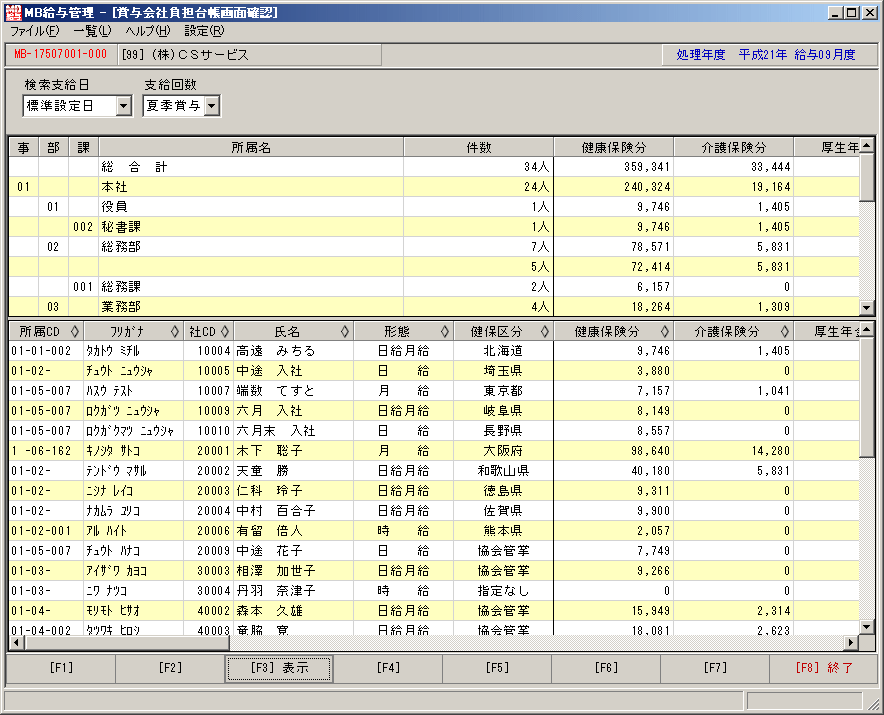Image resolution: width=884 pixels, height=715 pixels.
Task: Expand the 支給回数 夏季賞与 dropdown
Action: click(x=211, y=106)
